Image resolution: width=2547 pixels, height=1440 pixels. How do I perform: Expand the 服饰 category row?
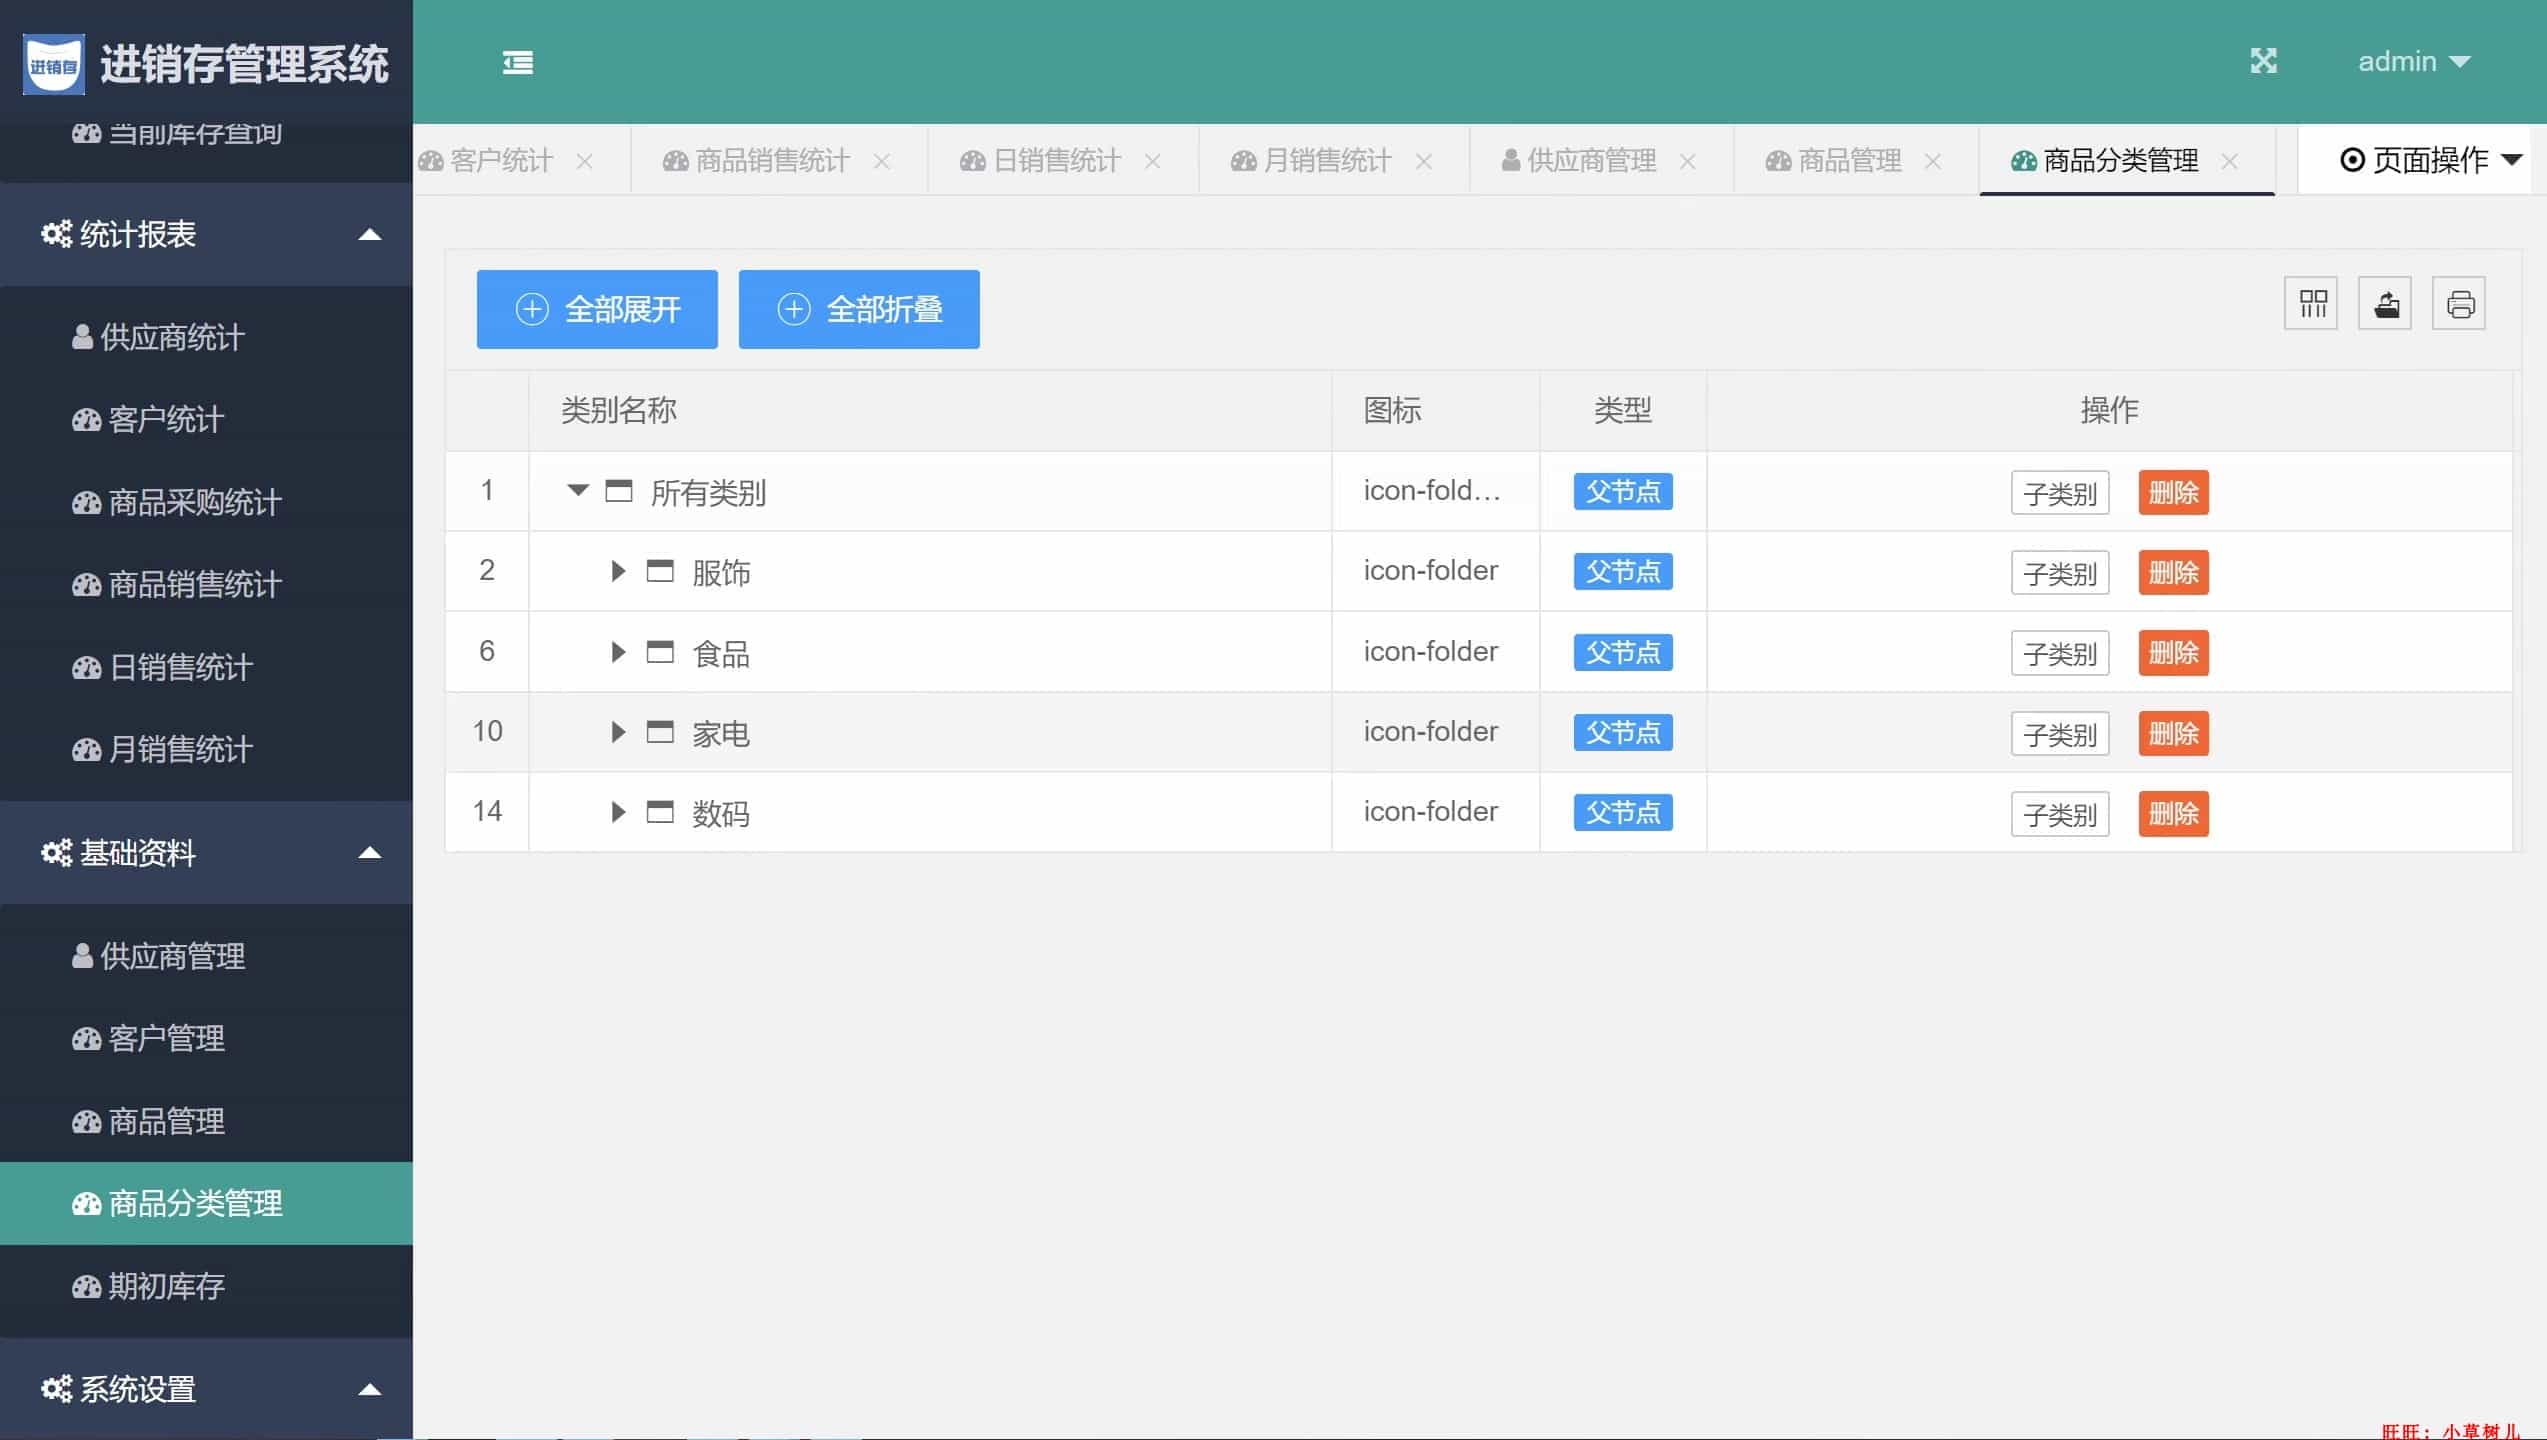tap(618, 571)
